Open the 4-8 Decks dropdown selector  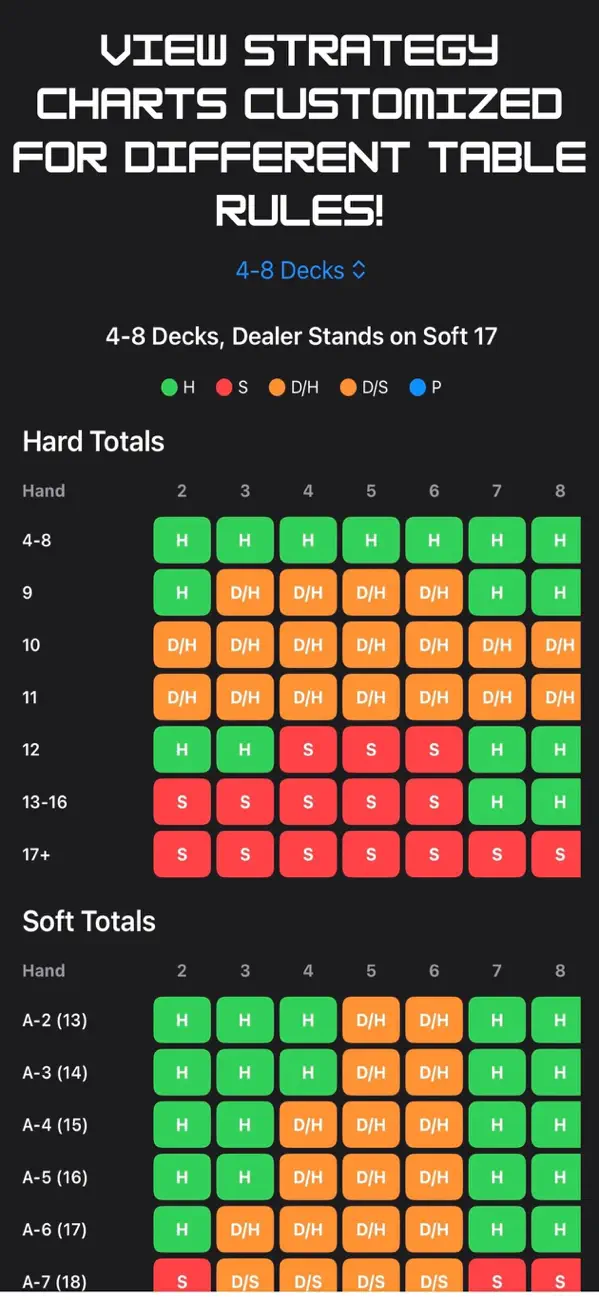coord(300,270)
